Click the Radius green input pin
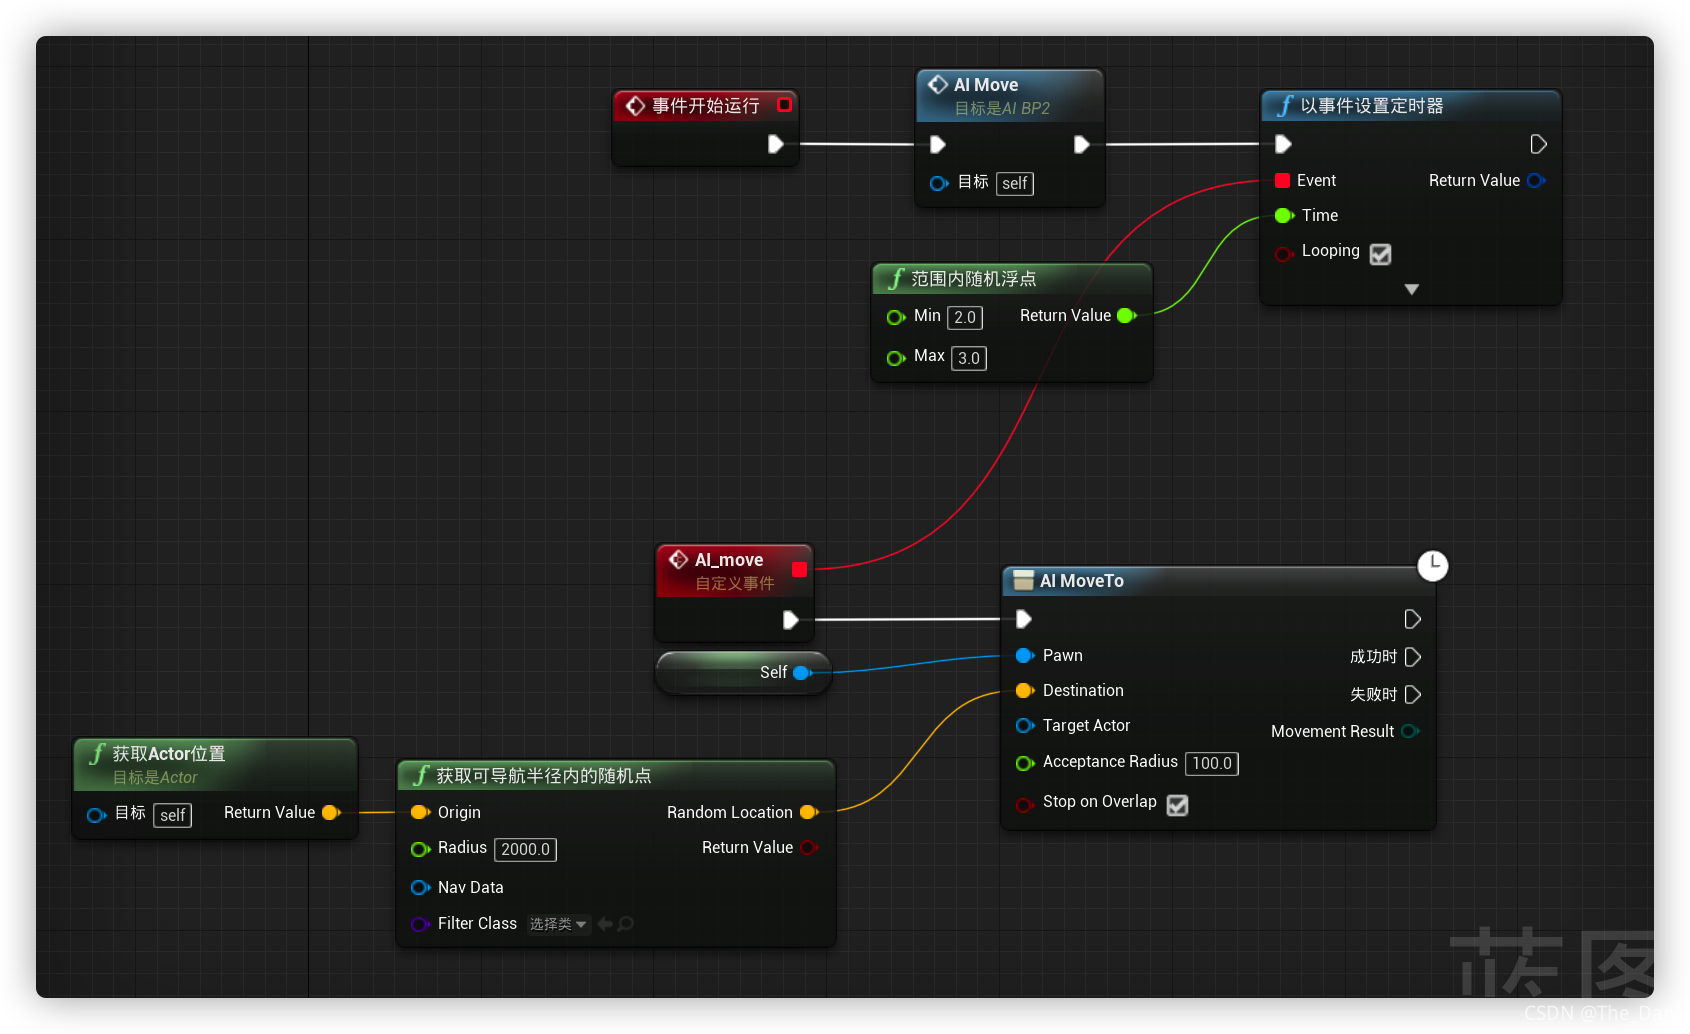Screen dimensions: 1690x1034 point(420,849)
